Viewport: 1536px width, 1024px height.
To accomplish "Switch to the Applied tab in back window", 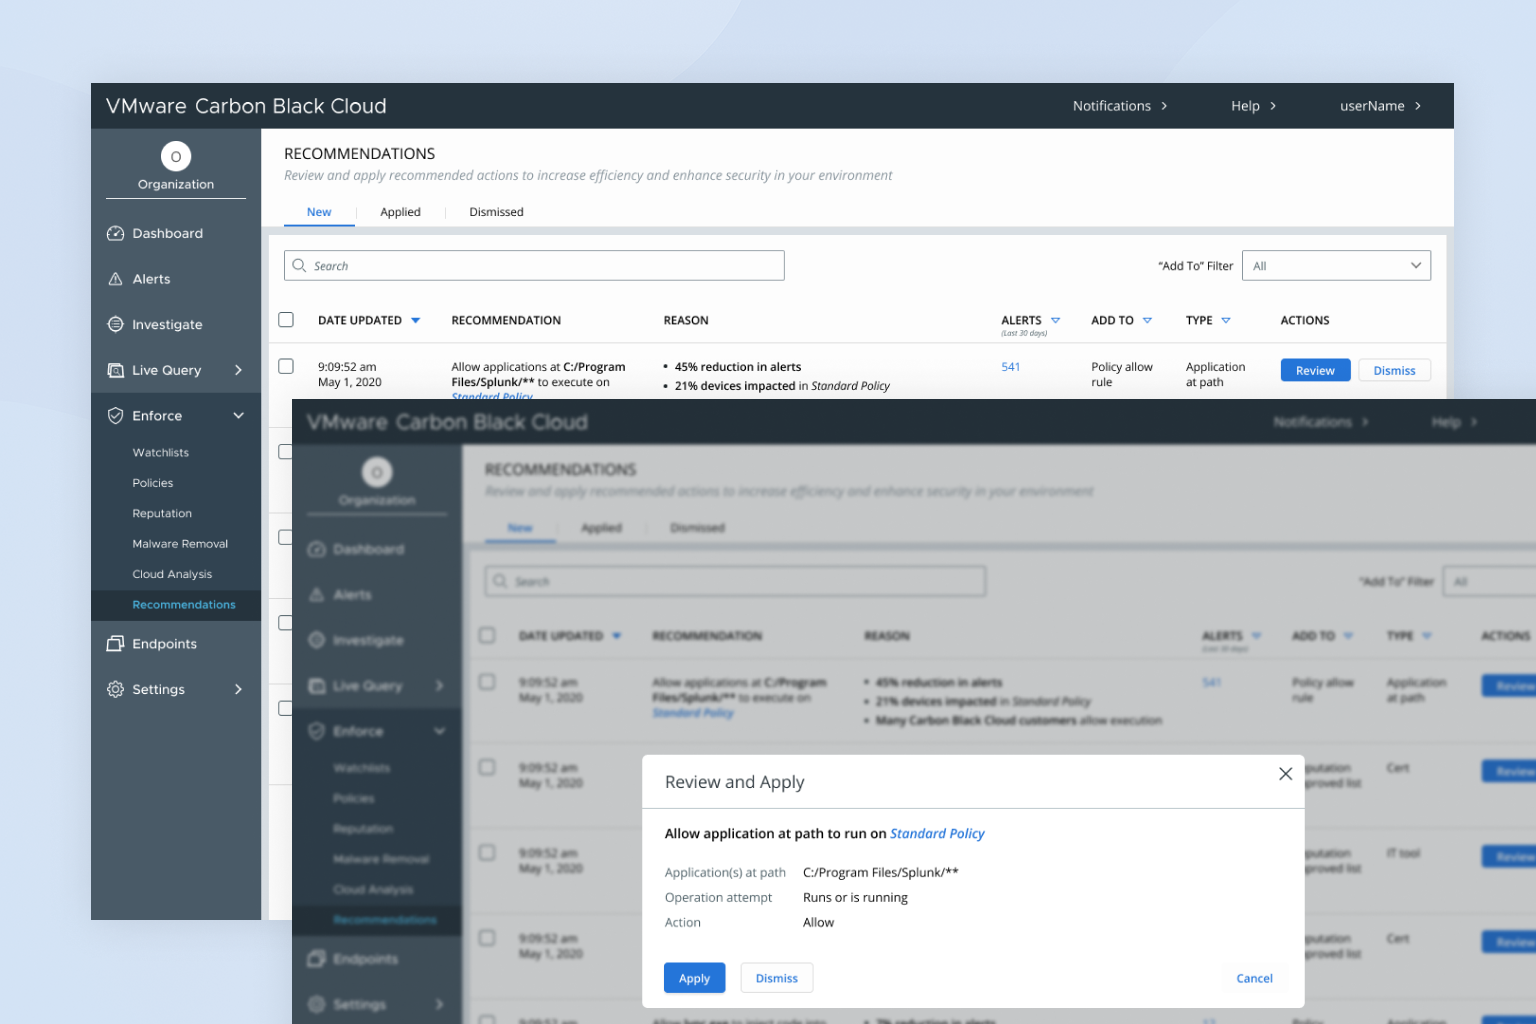I will tap(400, 212).
